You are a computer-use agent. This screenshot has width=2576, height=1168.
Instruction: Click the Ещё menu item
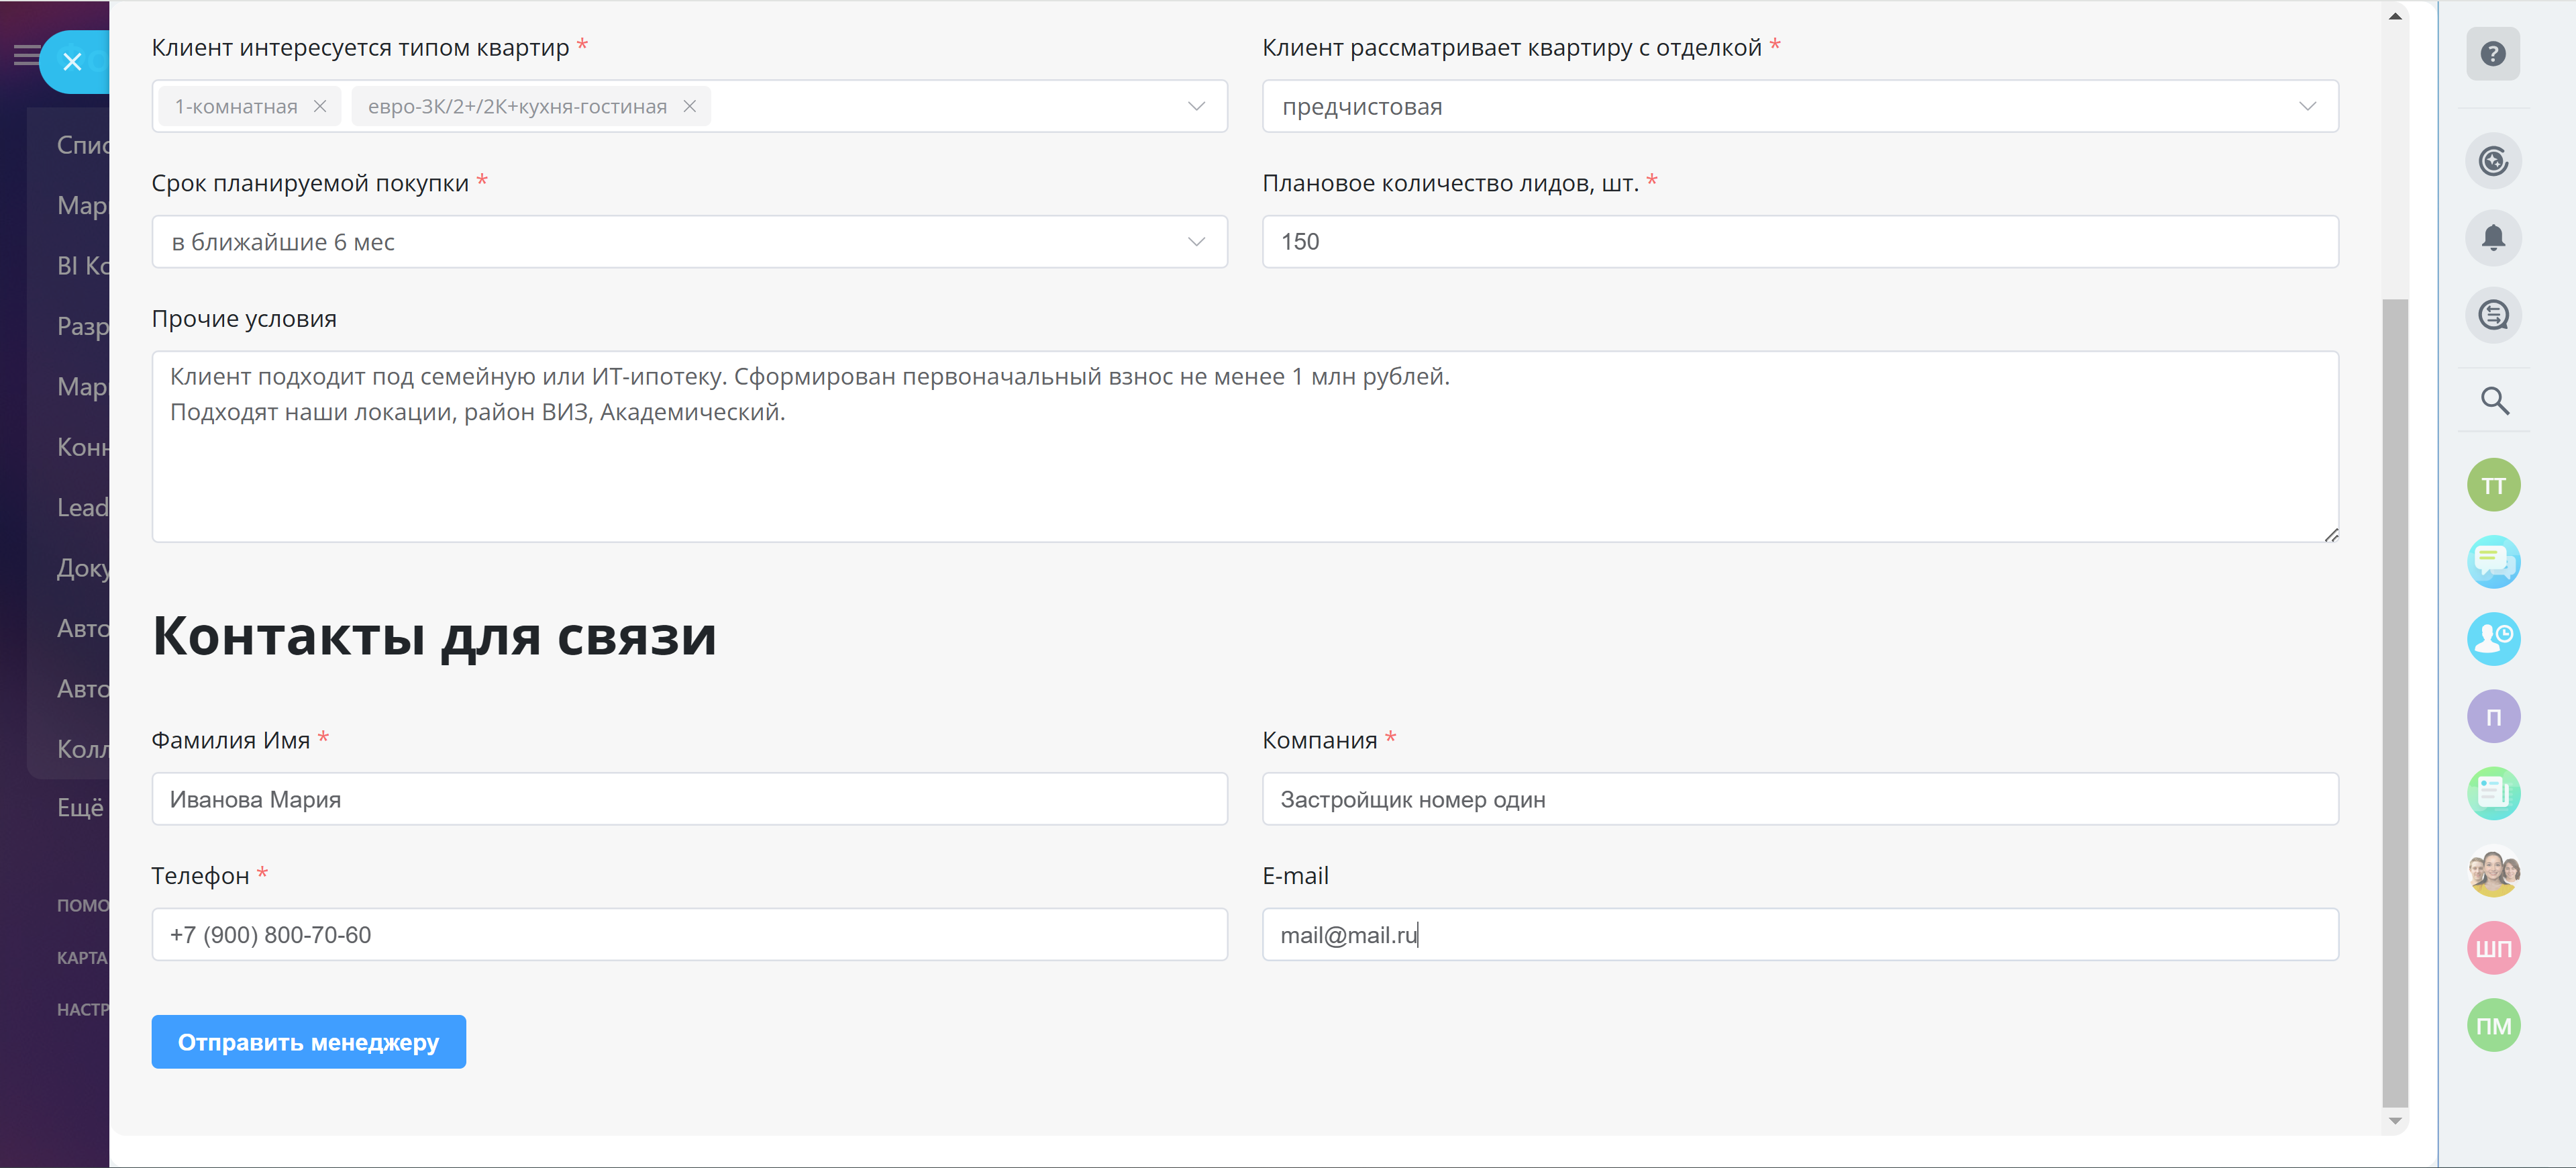pyautogui.click(x=80, y=807)
